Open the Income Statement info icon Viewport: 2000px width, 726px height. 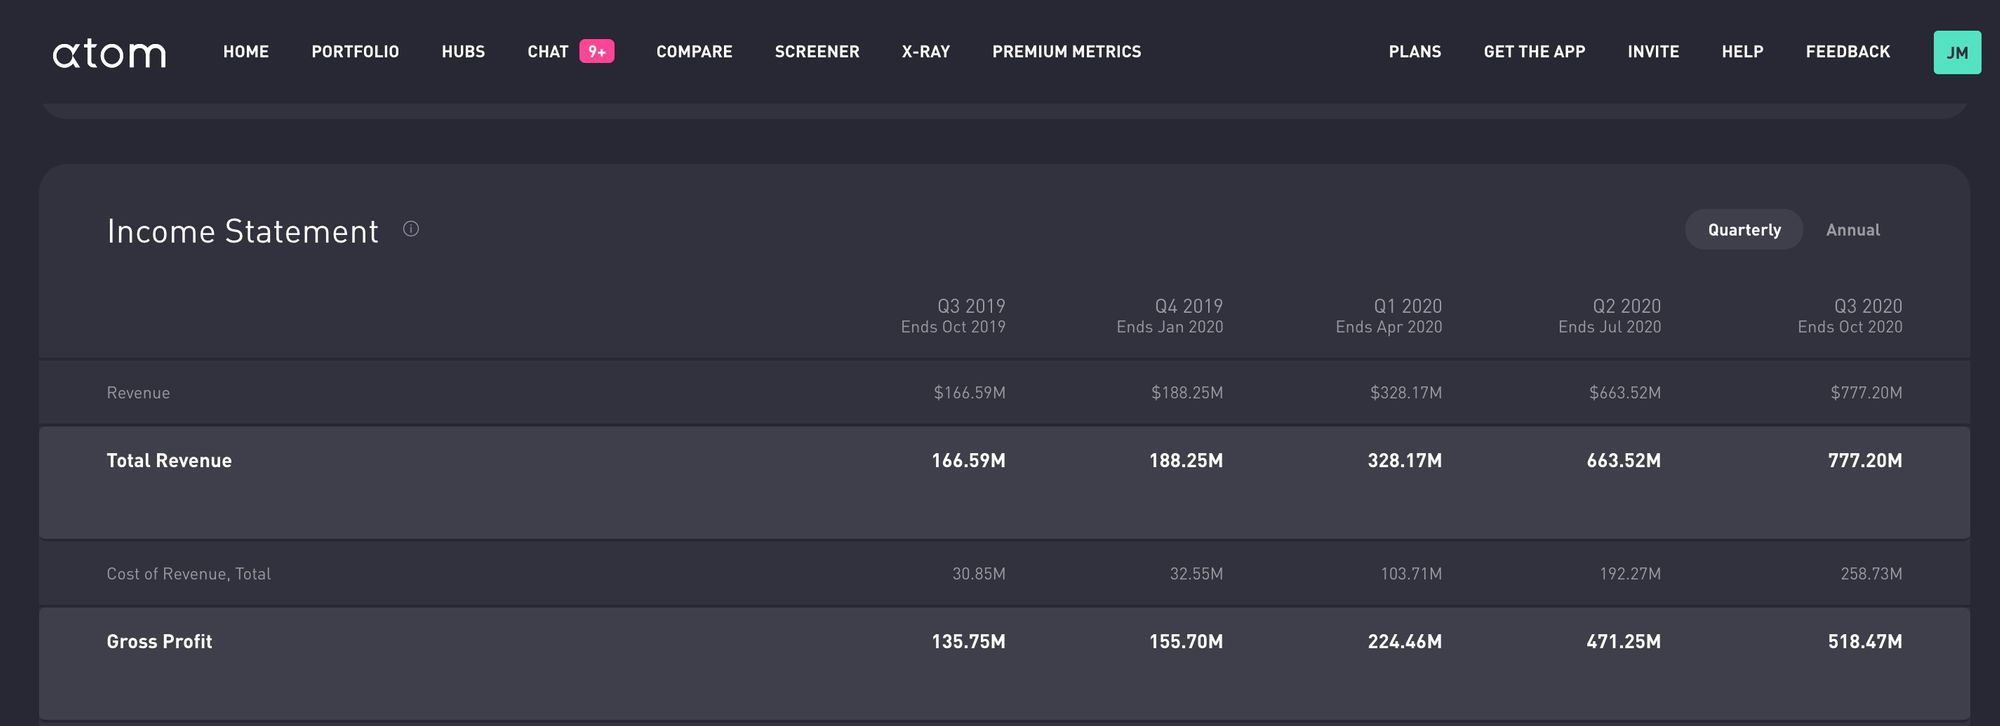[411, 229]
